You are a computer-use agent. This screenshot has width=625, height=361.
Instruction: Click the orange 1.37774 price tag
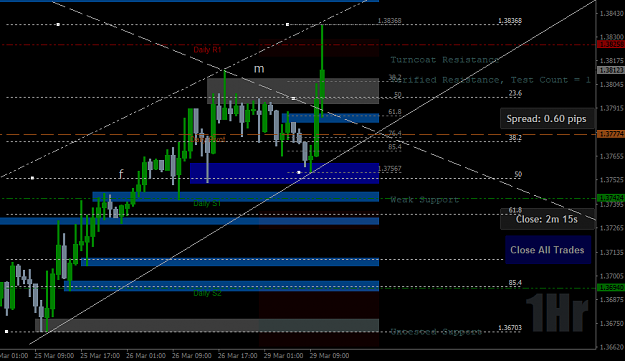[611, 134]
